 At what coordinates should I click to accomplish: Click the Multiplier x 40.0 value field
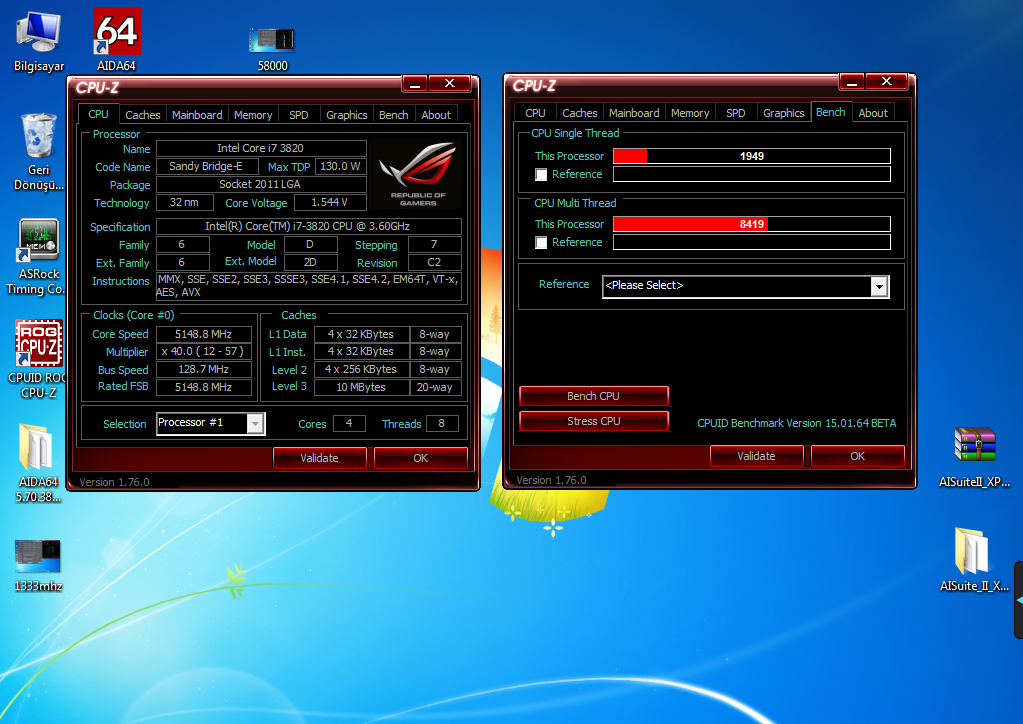pos(204,352)
